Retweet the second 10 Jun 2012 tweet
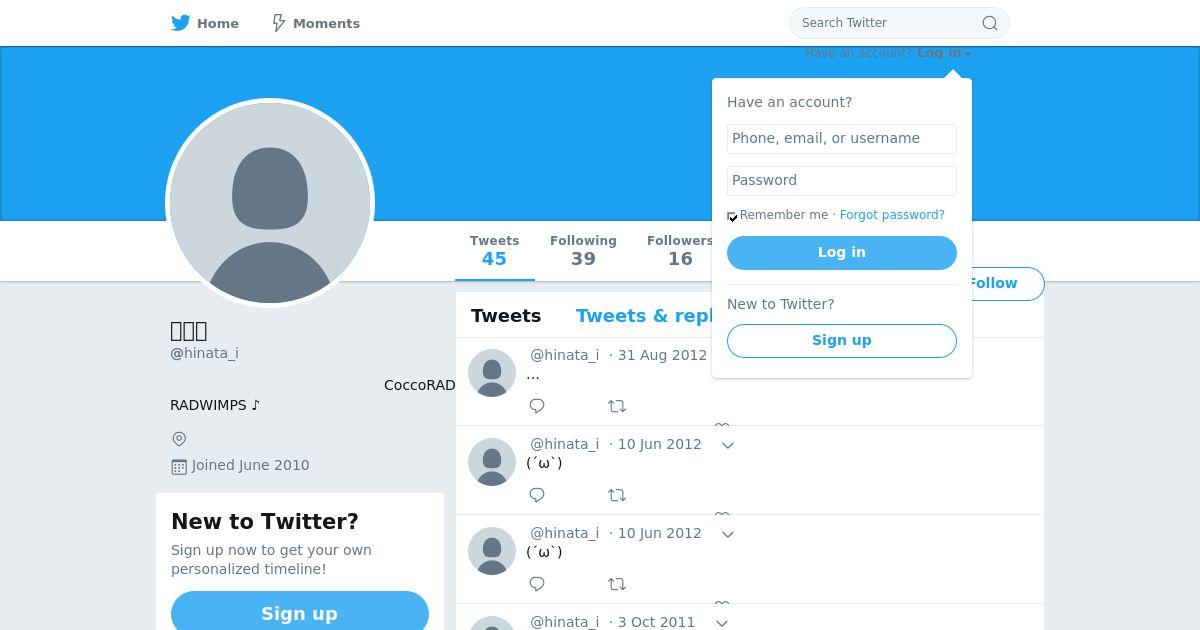Viewport: 1200px width, 630px height. coord(617,584)
